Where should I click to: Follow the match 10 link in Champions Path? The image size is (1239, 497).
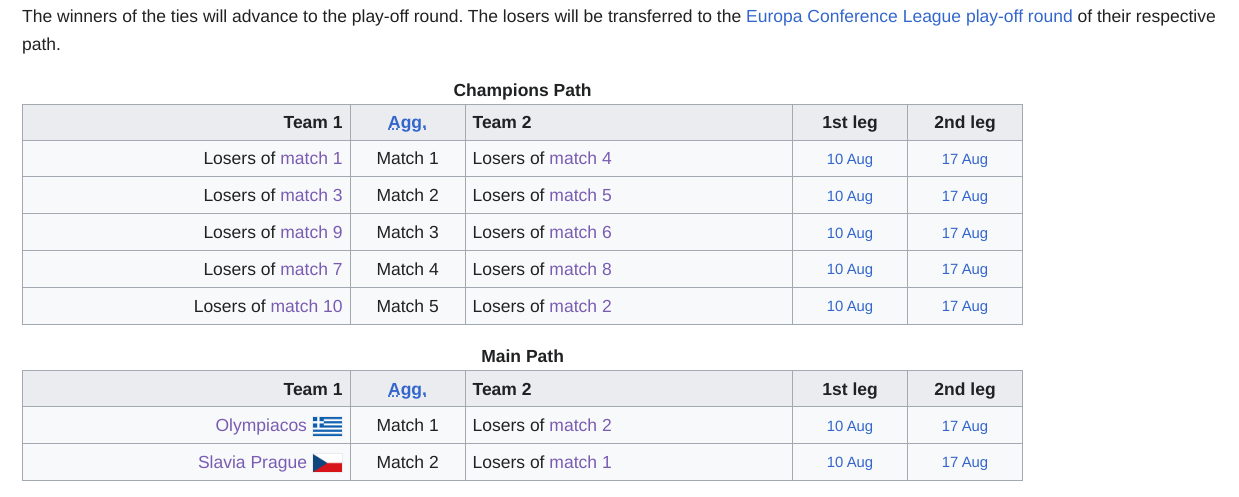[x=306, y=306]
